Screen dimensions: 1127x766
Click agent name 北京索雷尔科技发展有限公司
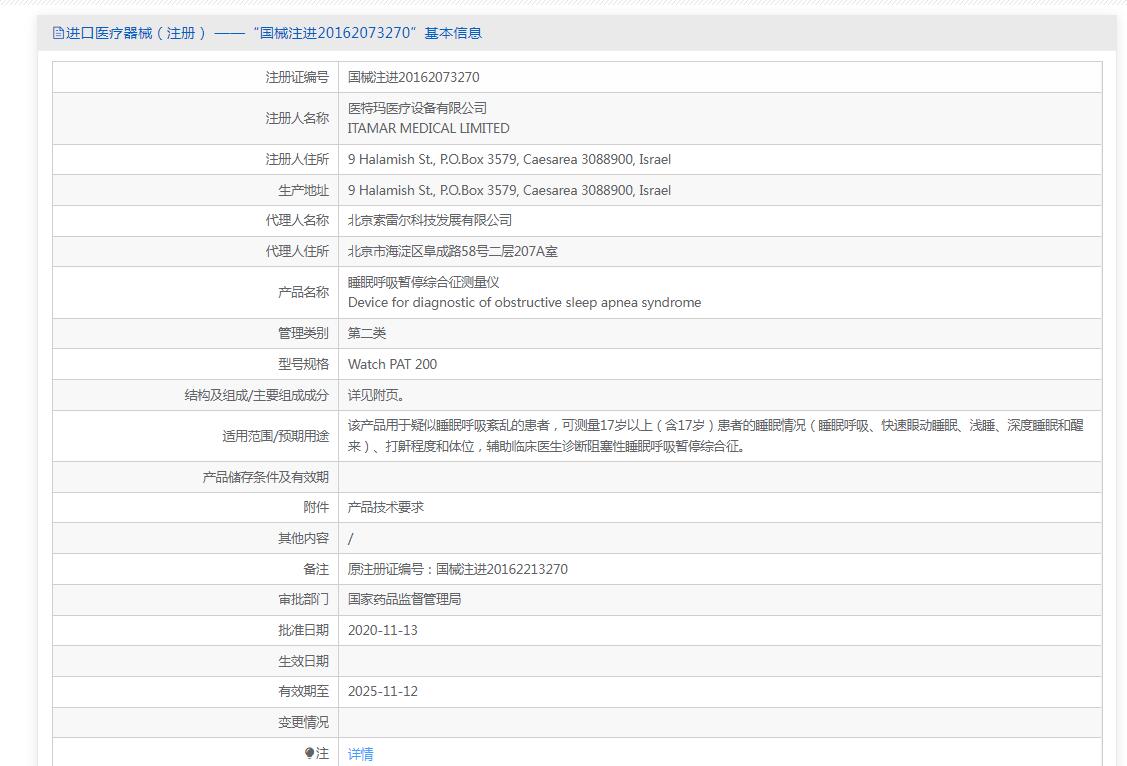[x=430, y=220]
